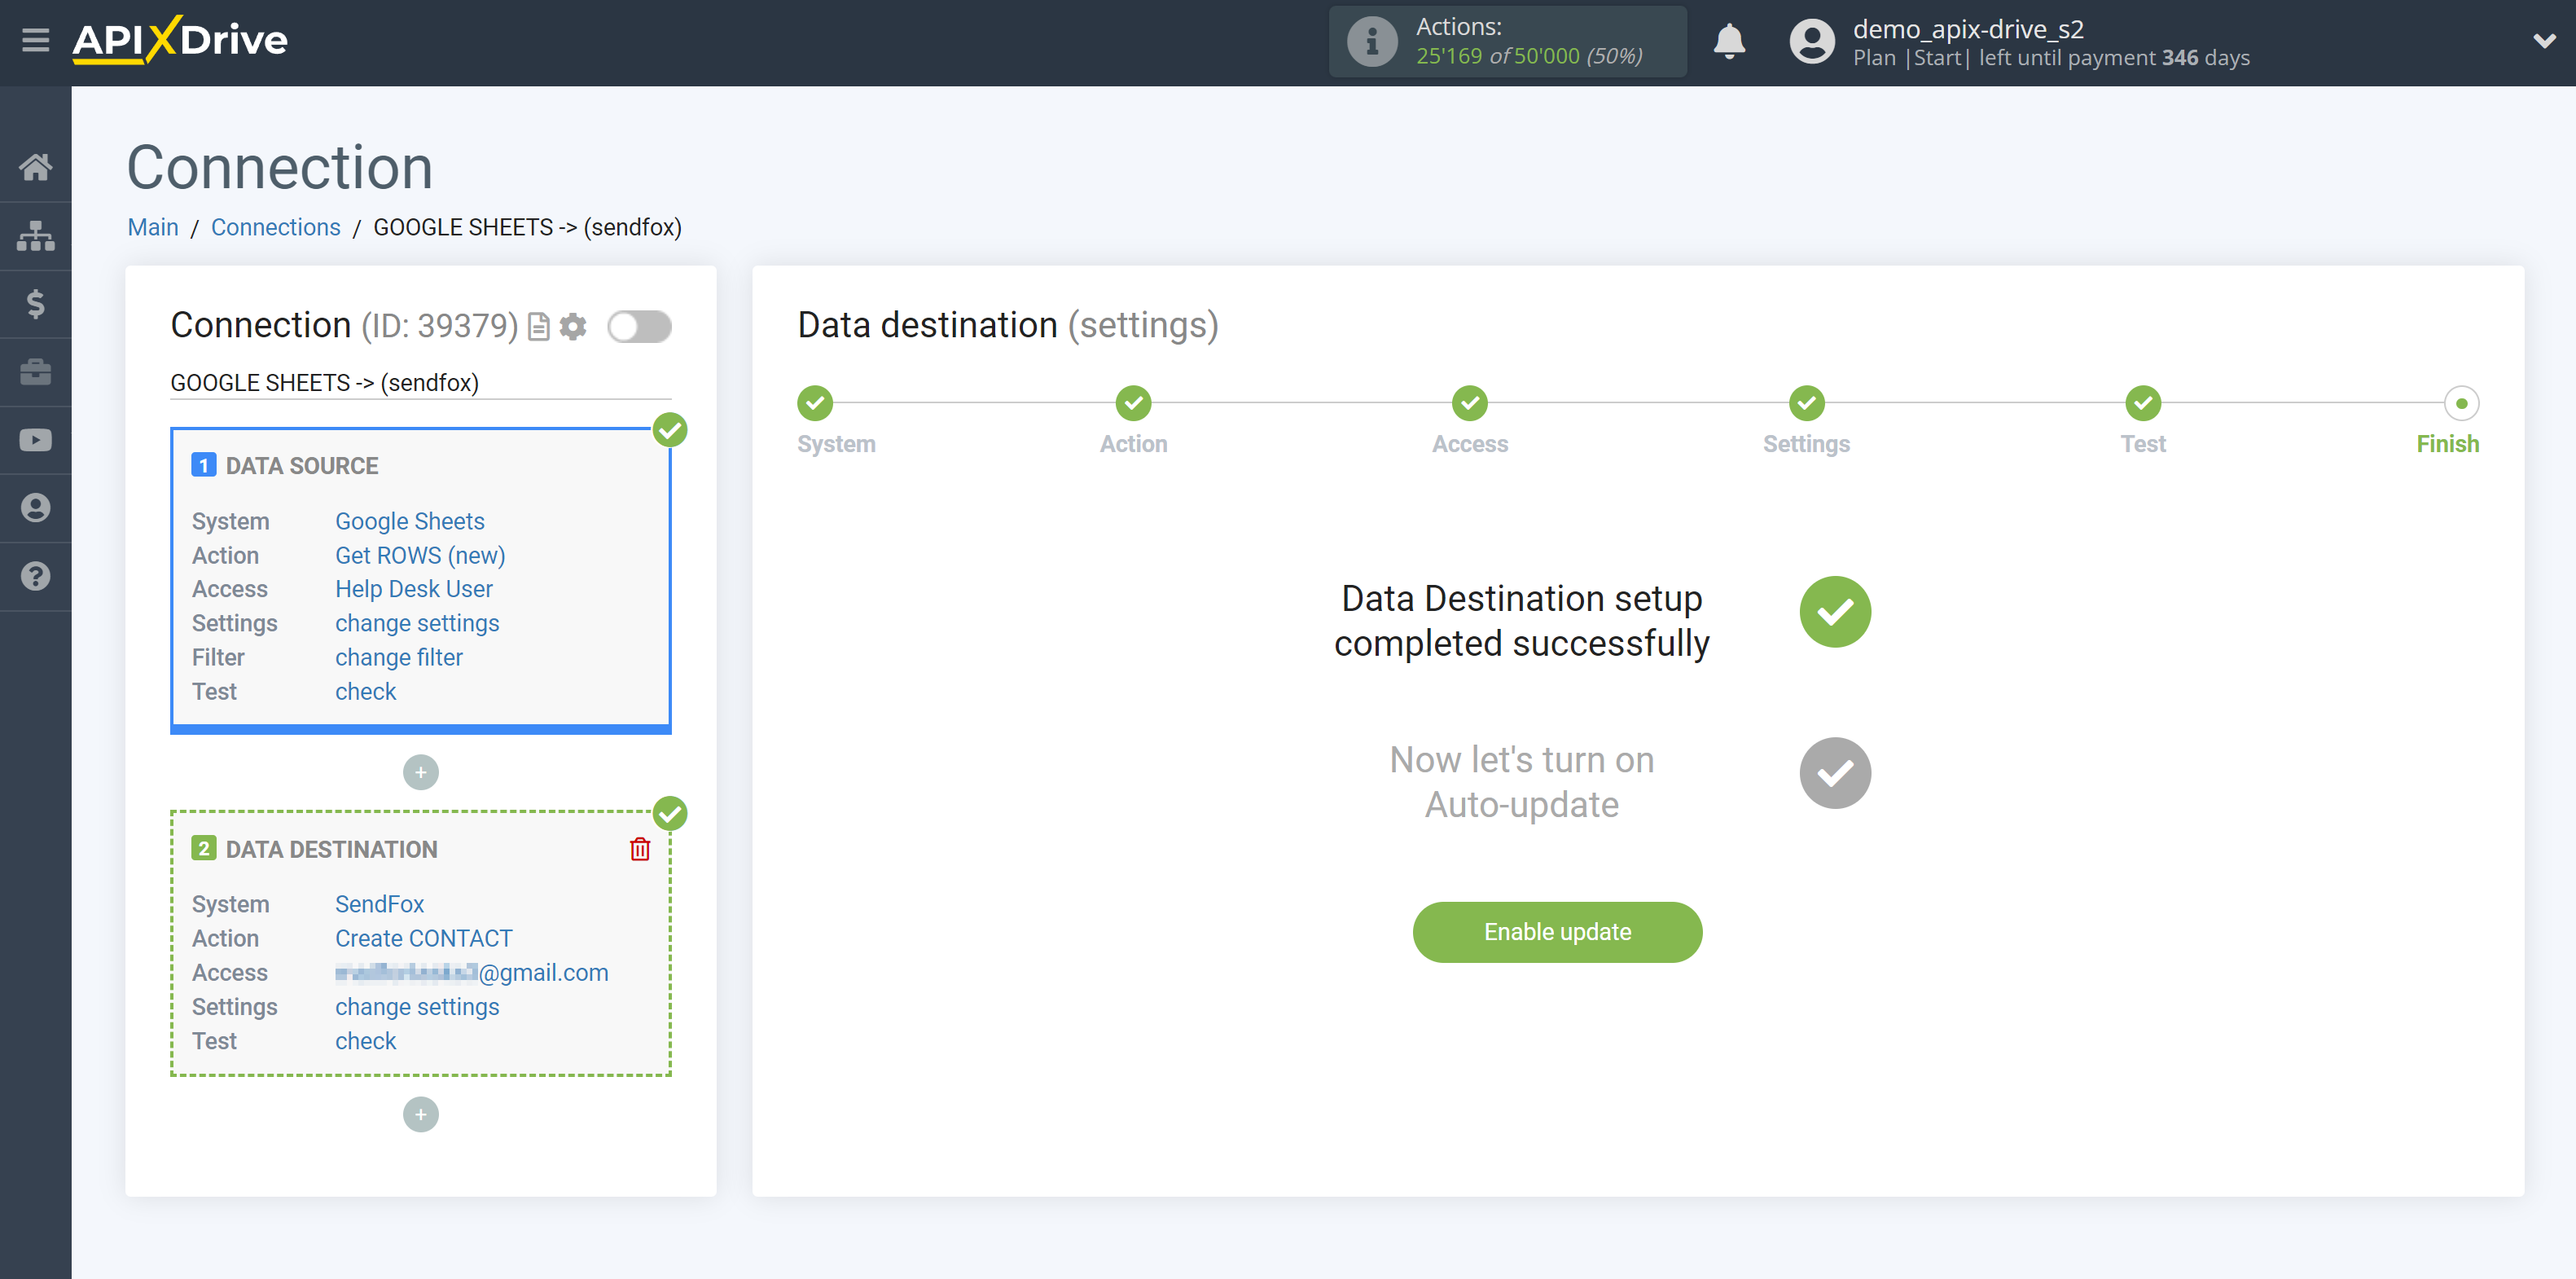
Task: Click the delete trash icon on Data Destination
Action: pyautogui.click(x=639, y=848)
